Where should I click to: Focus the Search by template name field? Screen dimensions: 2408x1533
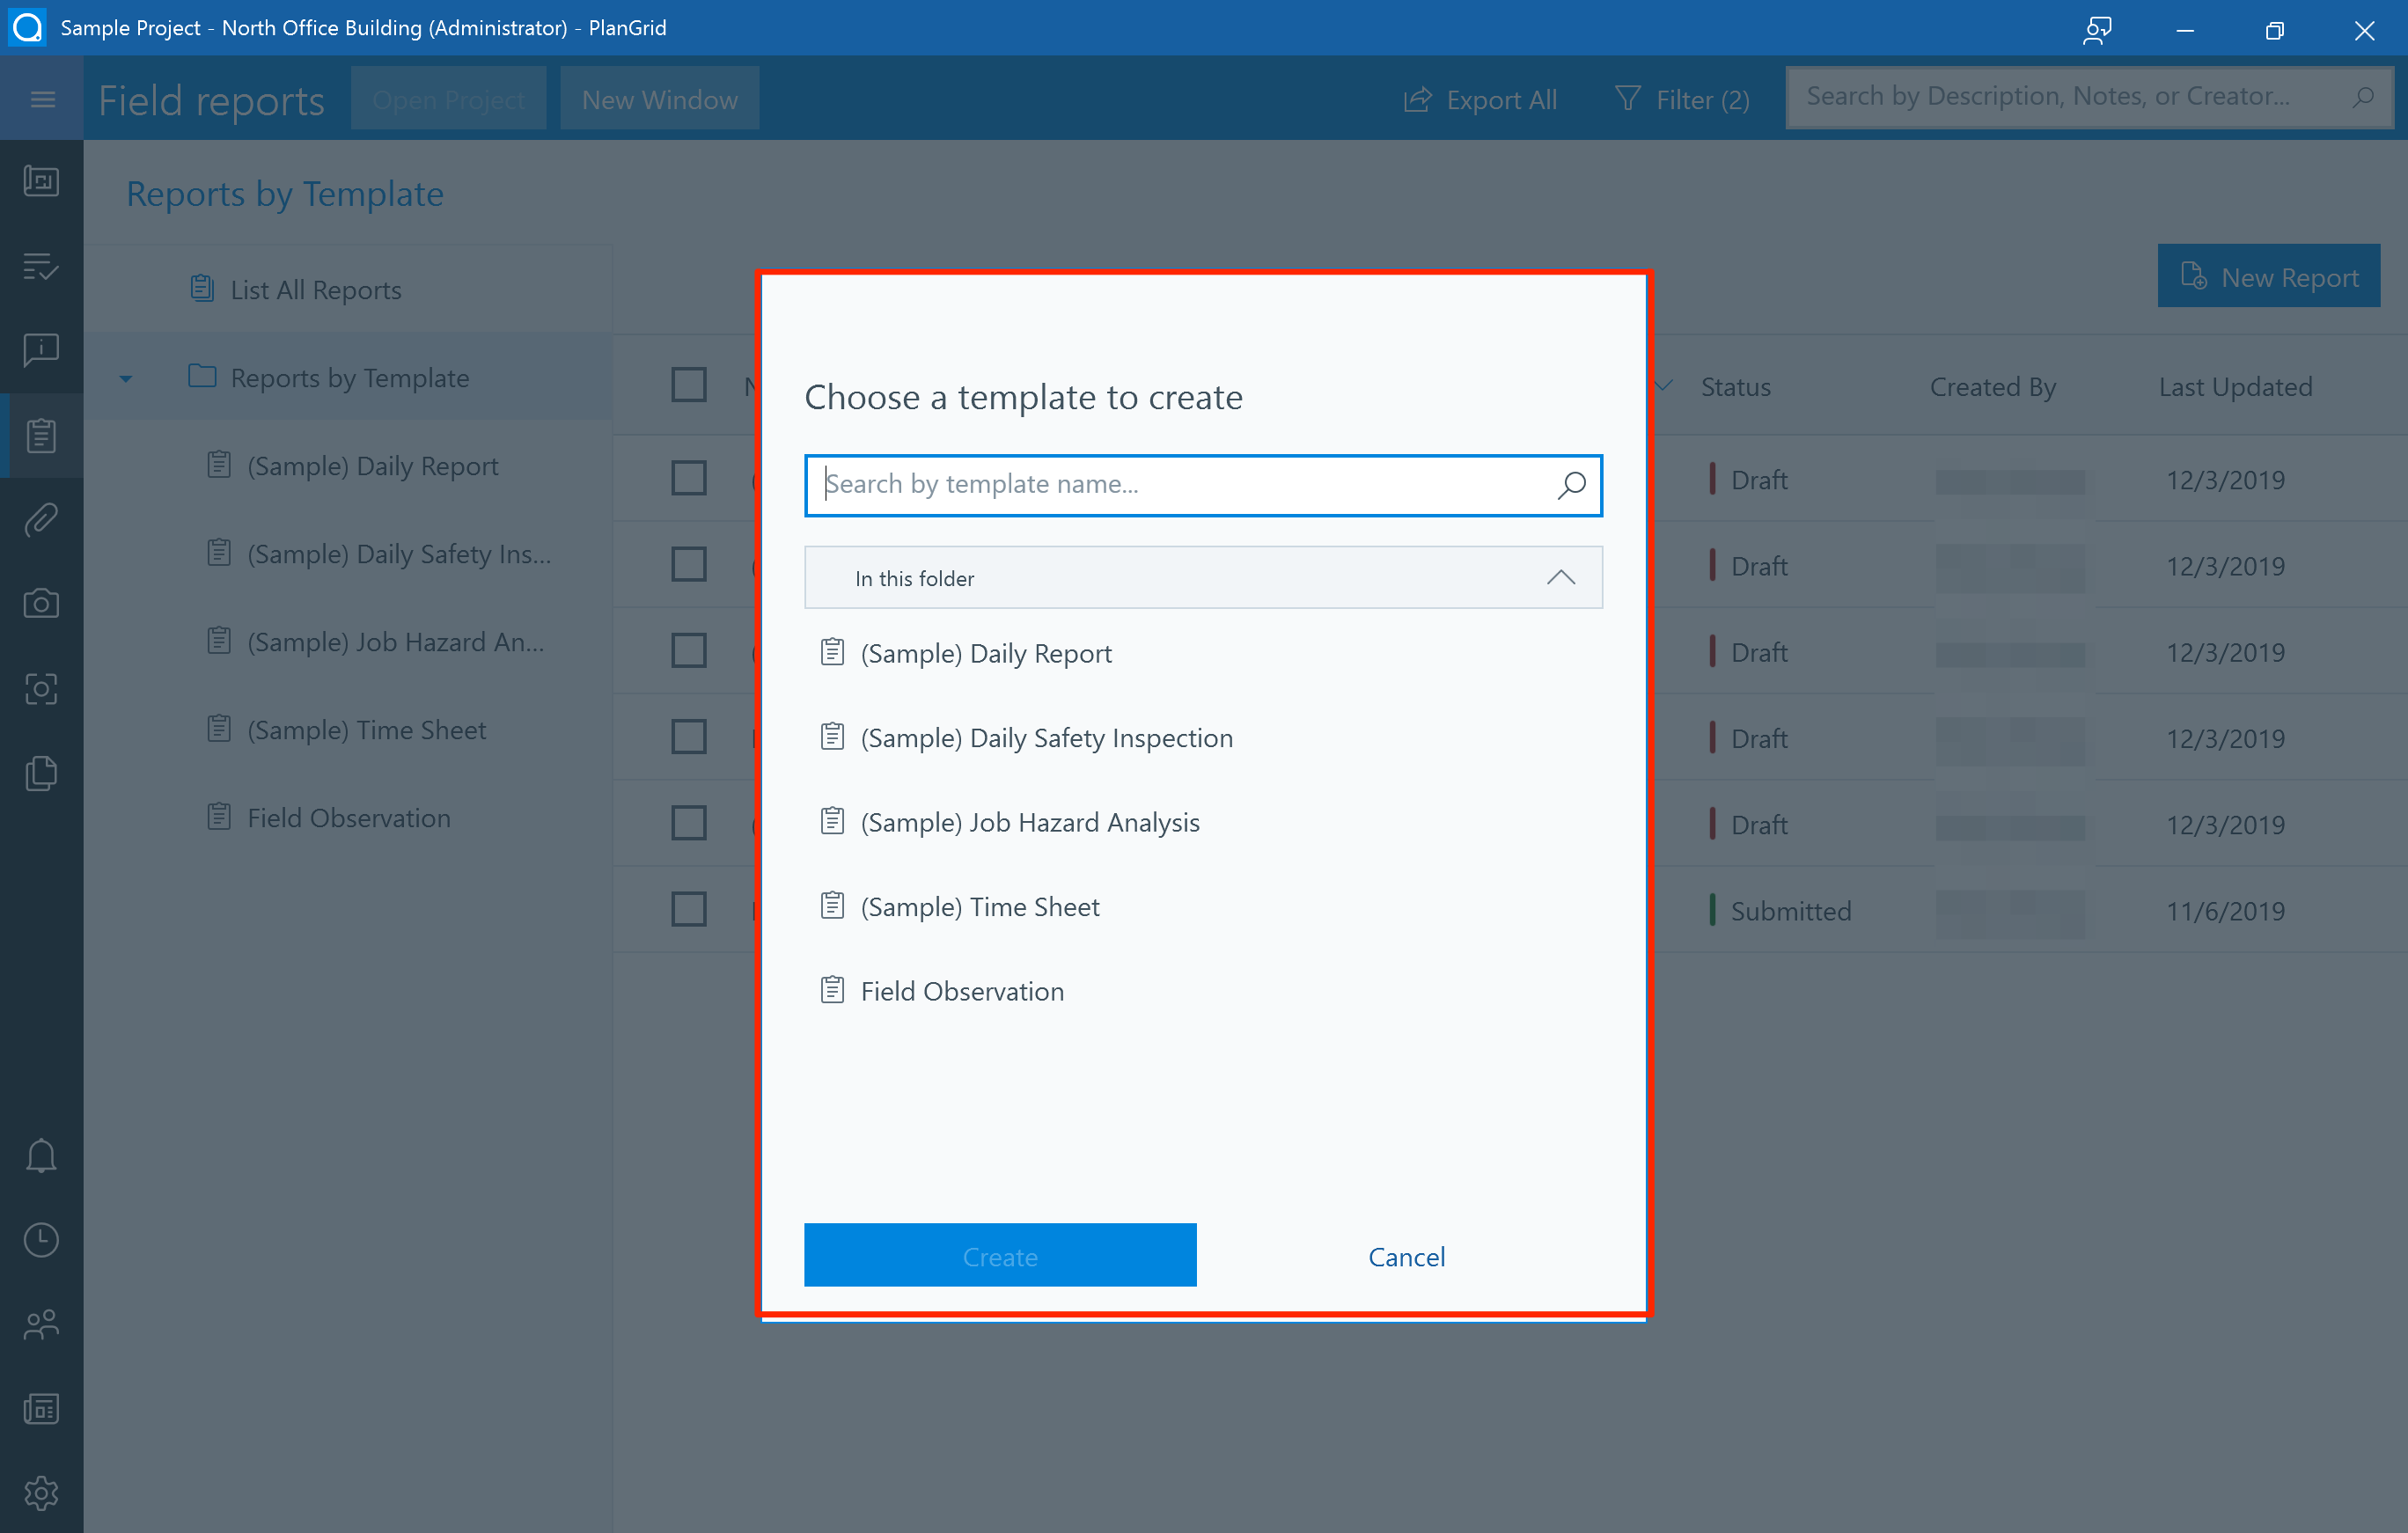coord(1203,485)
